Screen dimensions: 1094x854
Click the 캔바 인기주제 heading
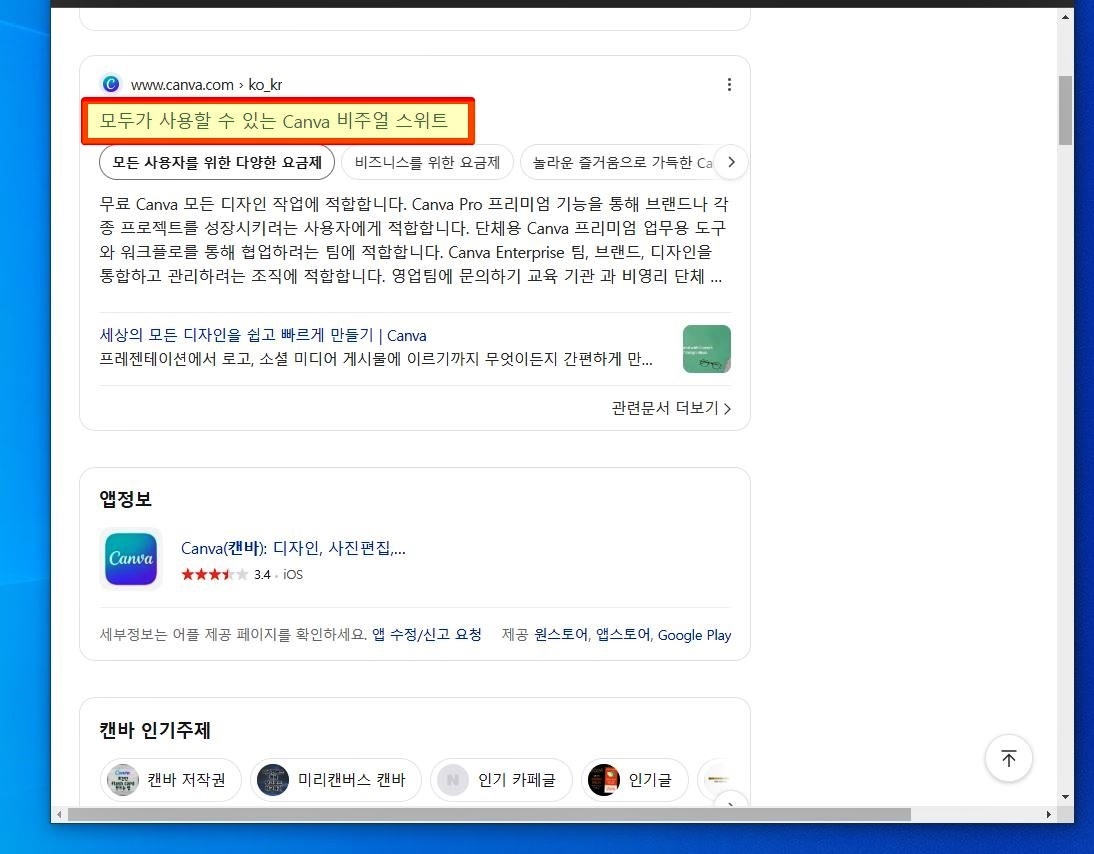(155, 730)
